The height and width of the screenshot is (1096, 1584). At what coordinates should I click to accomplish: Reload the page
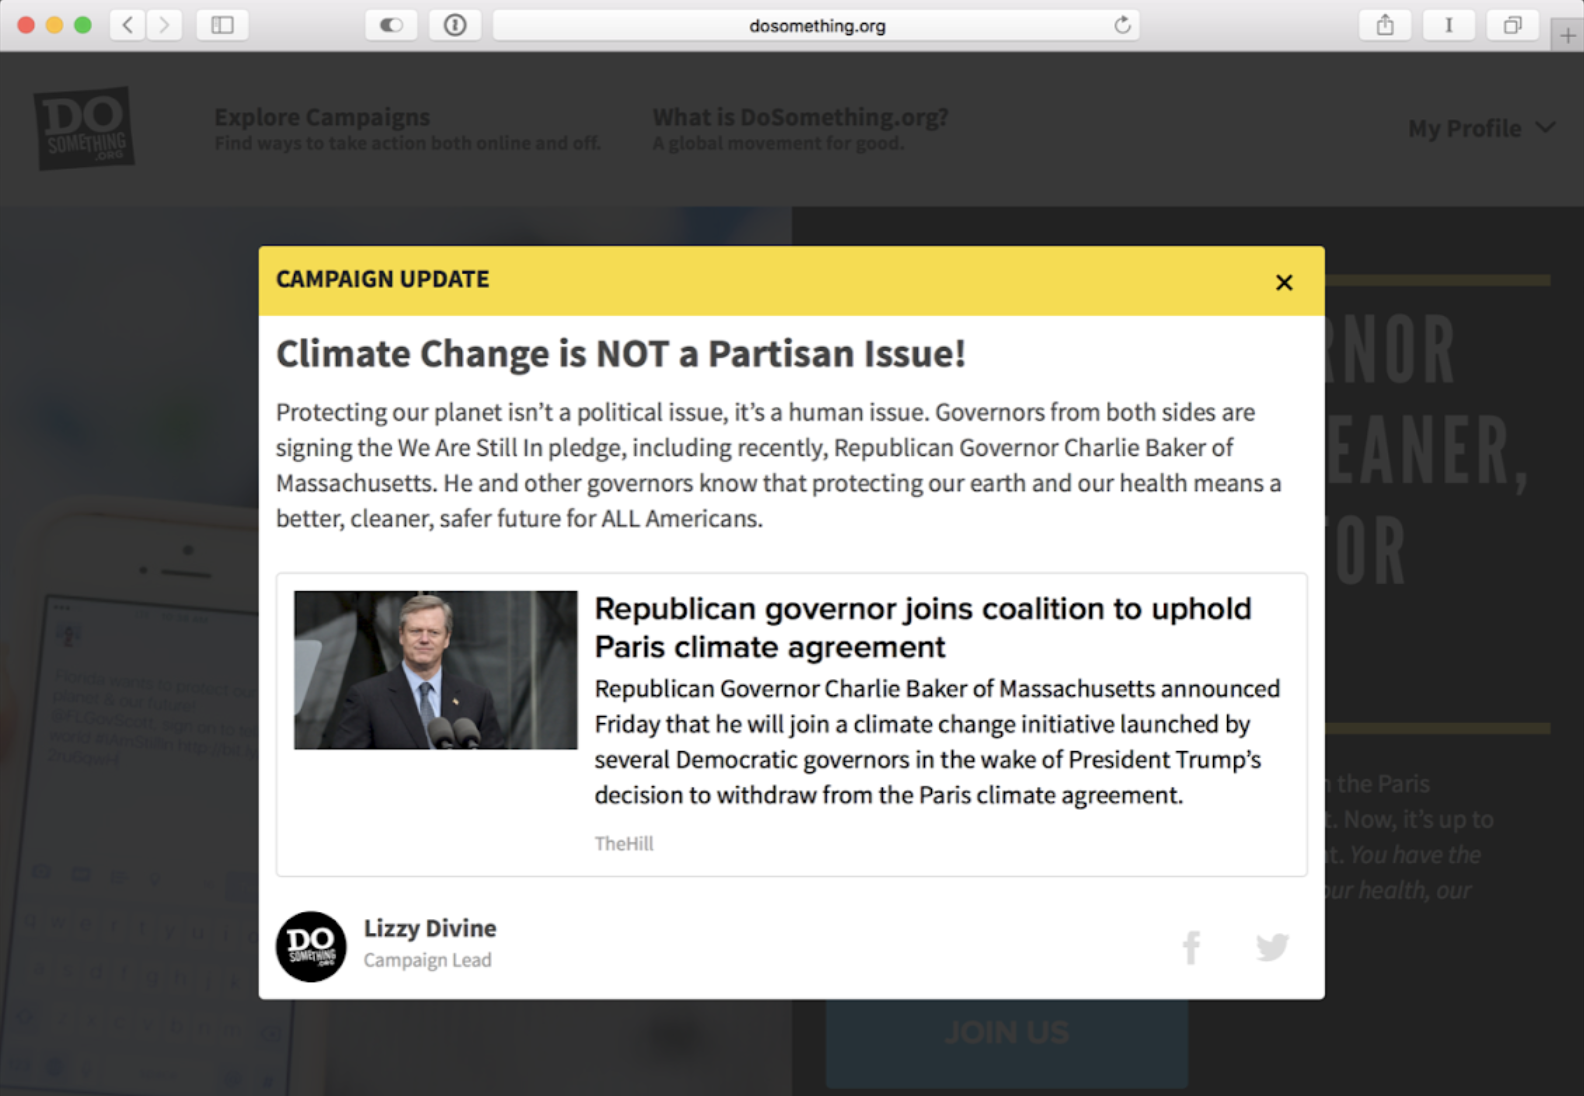tap(1122, 25)
